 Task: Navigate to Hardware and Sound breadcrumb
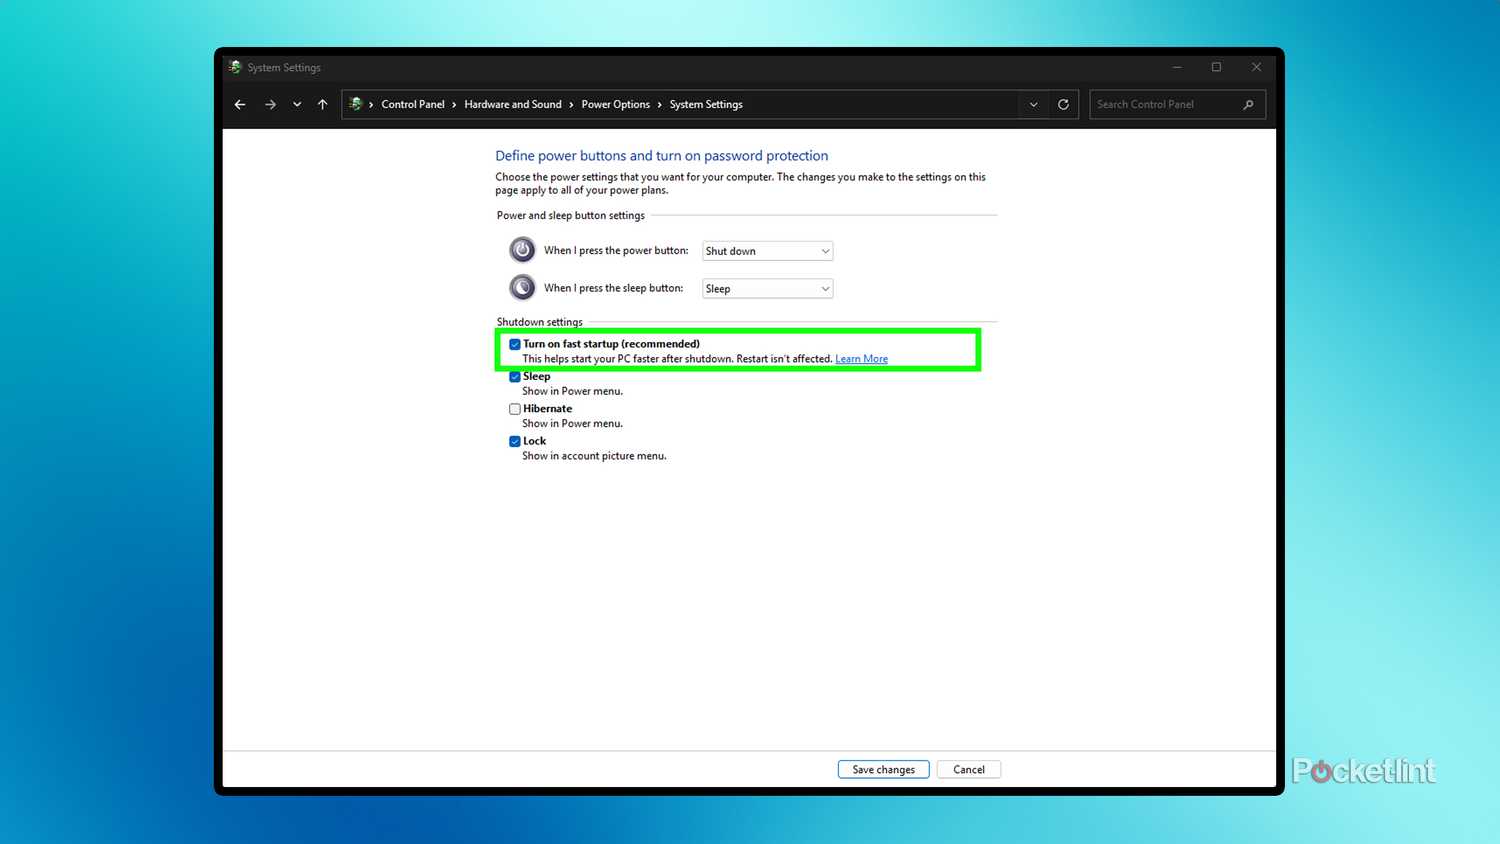513,104
